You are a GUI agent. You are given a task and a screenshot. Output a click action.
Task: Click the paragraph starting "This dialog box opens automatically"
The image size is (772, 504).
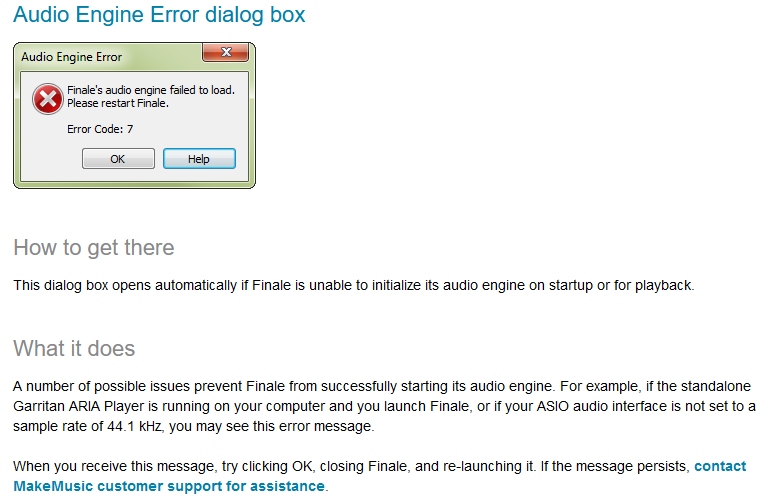(x=353, y=286)
